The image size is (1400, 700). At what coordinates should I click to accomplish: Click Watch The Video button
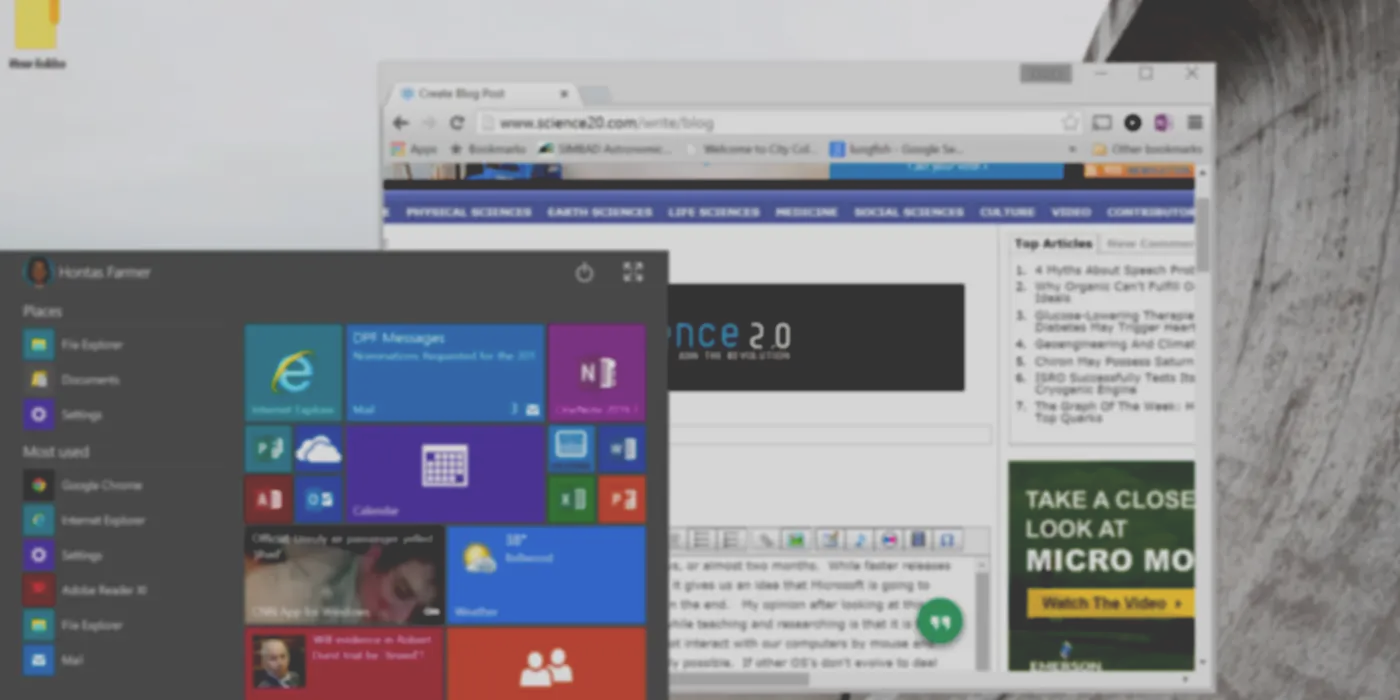point(1111,603)
